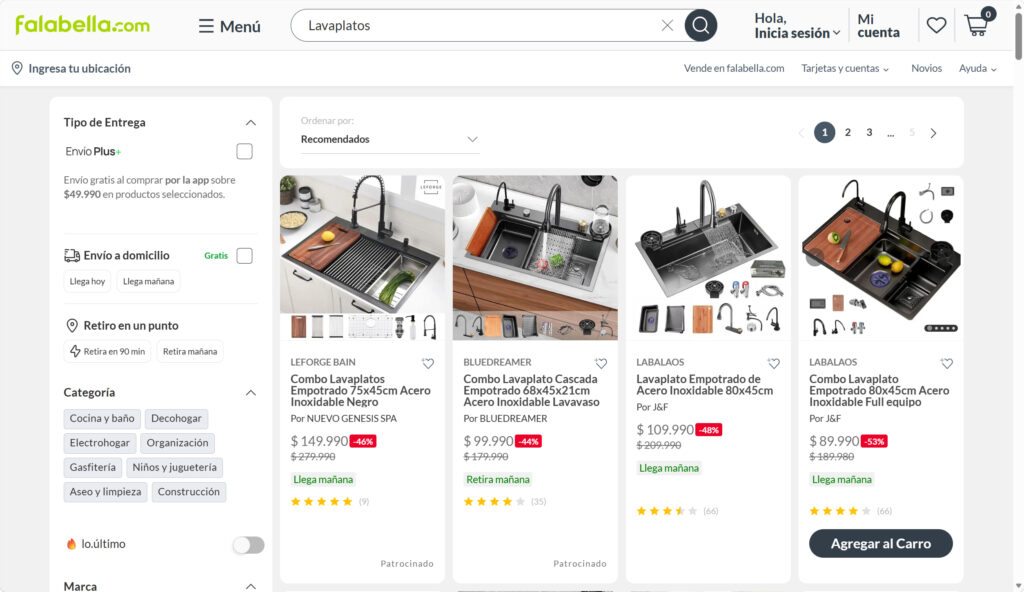Select the Llega mañana filter chip
This screenshot has width=1024, height=592.
pyautogui.click(x=148, y=281)
